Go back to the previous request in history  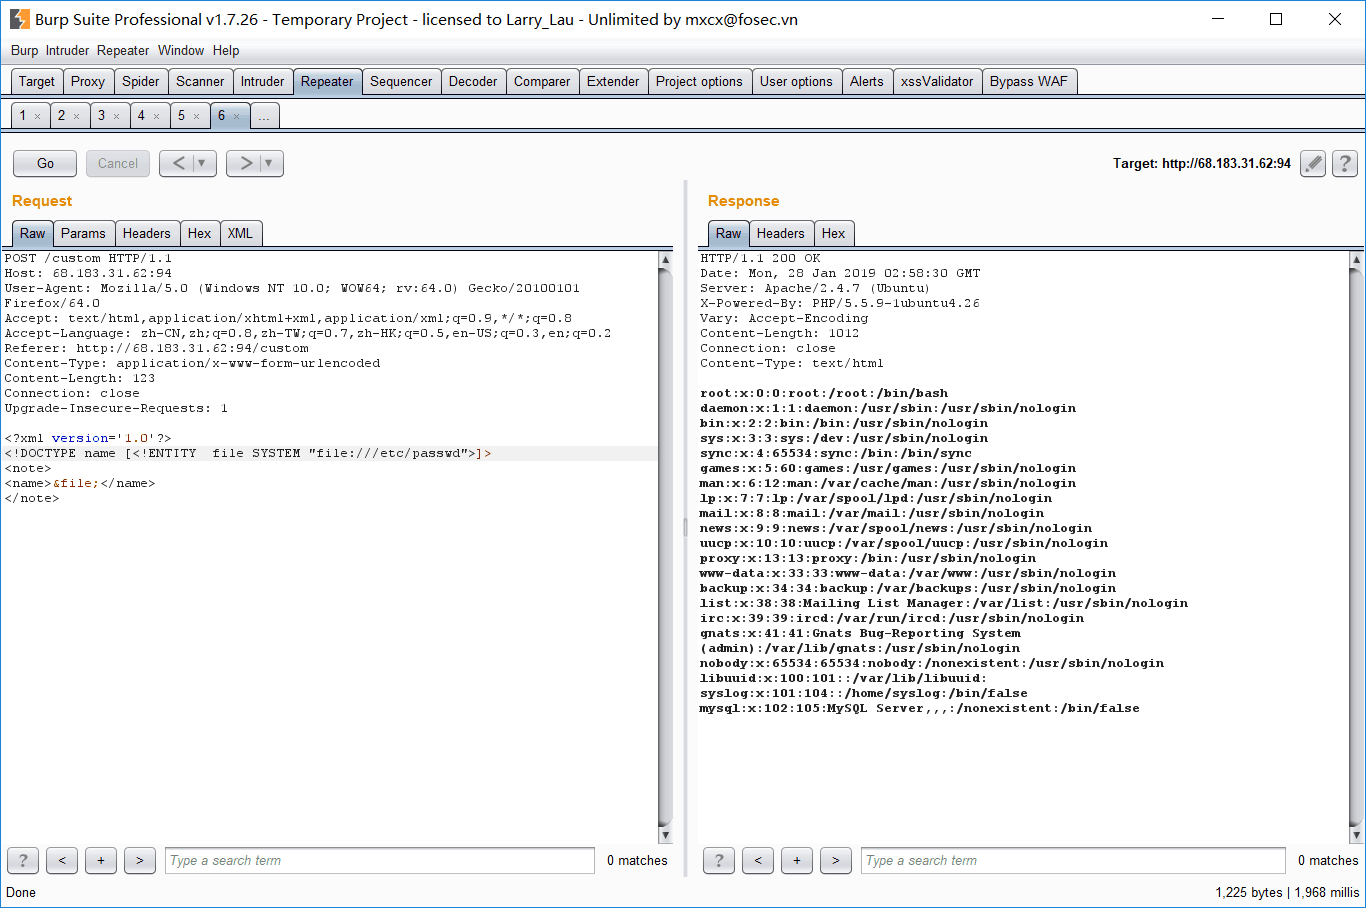pos(178,163)
